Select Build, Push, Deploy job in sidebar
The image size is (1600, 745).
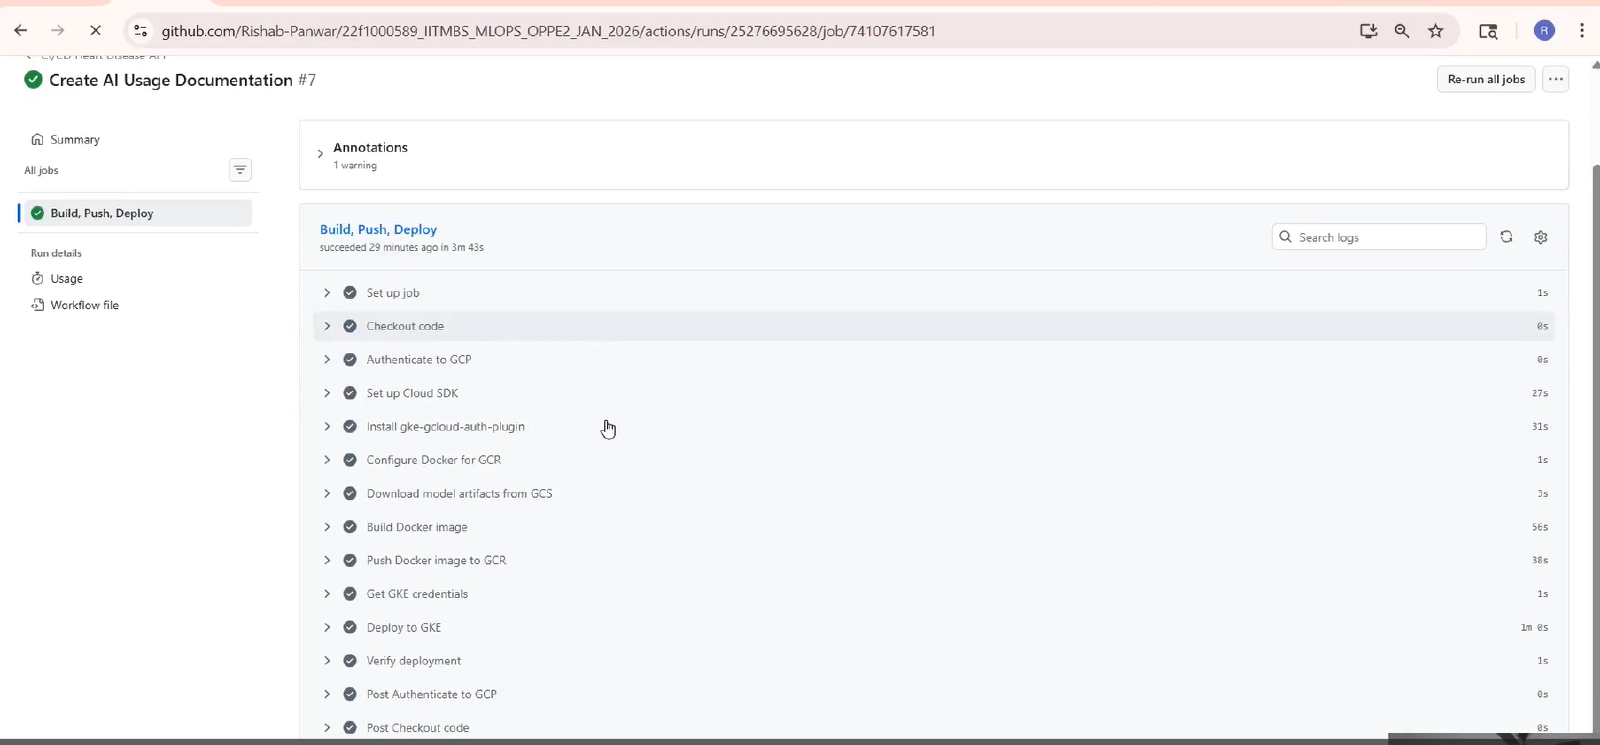pos(137,213)
